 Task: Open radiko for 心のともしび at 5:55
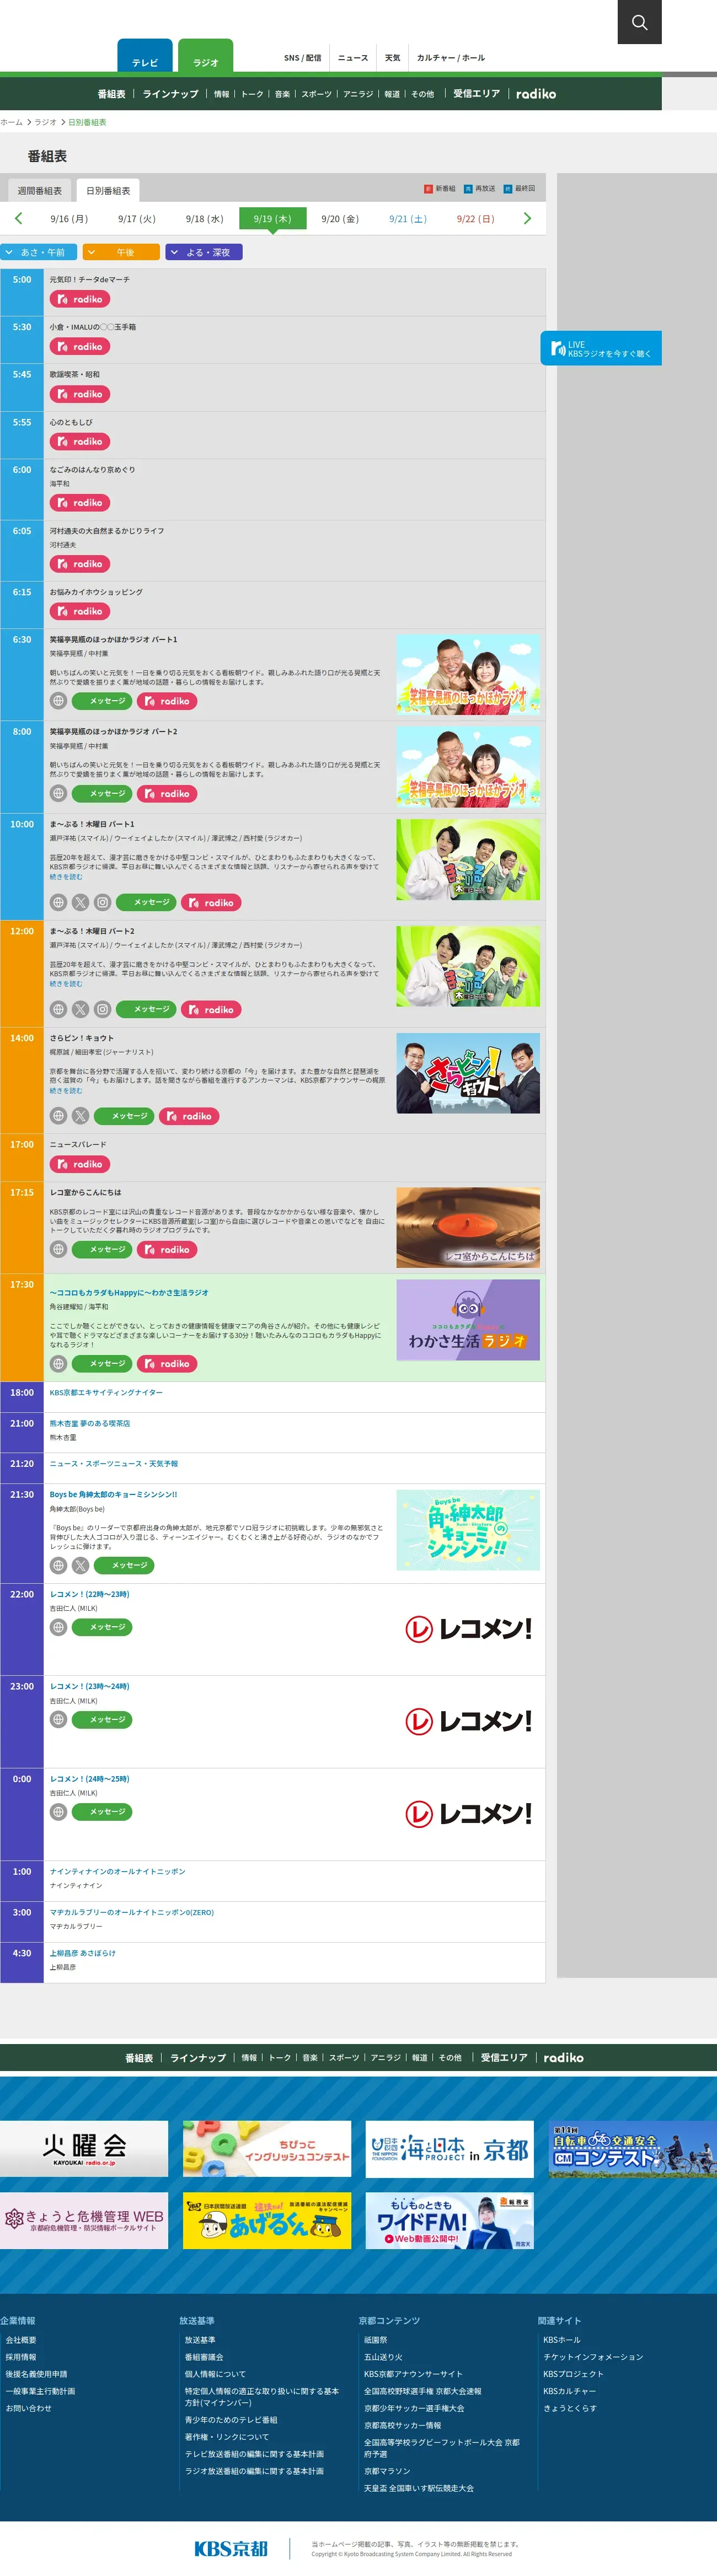[80, 442]
